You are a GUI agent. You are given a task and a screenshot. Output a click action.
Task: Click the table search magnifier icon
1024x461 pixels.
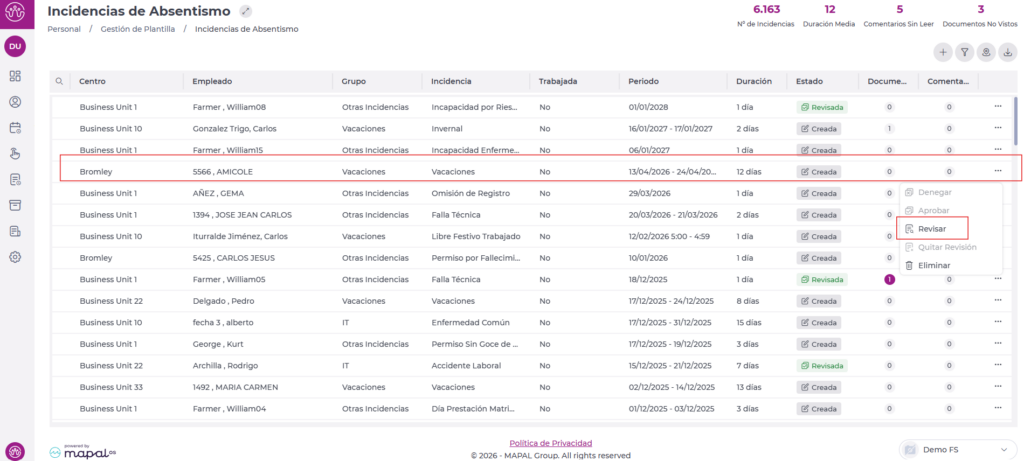tap(59, 81)
